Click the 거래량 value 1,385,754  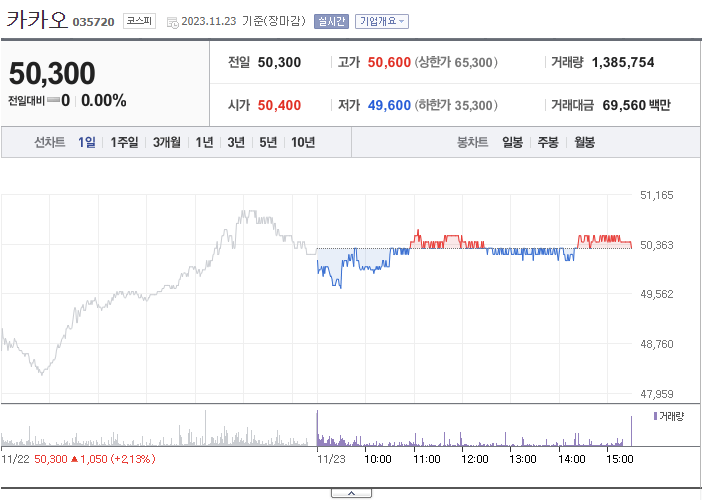click(x=623, y=62)
